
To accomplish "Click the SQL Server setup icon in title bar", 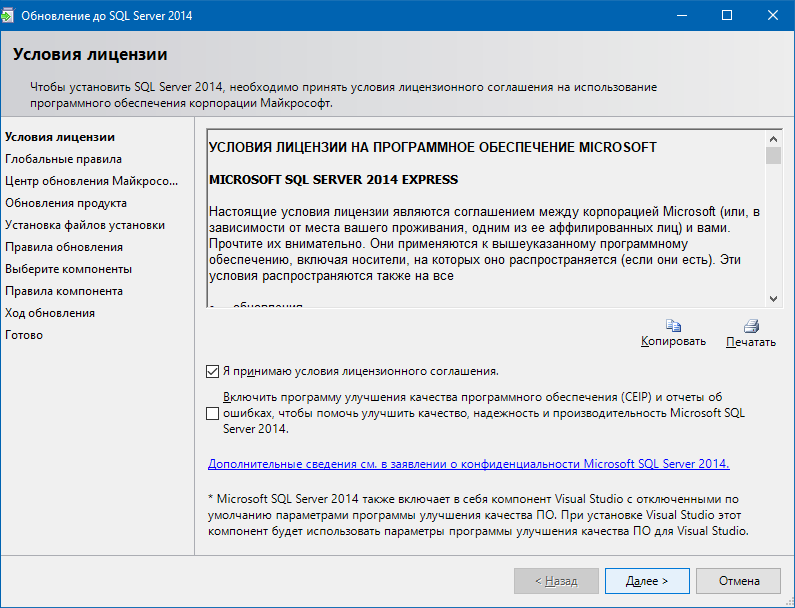I will [8, 16].
